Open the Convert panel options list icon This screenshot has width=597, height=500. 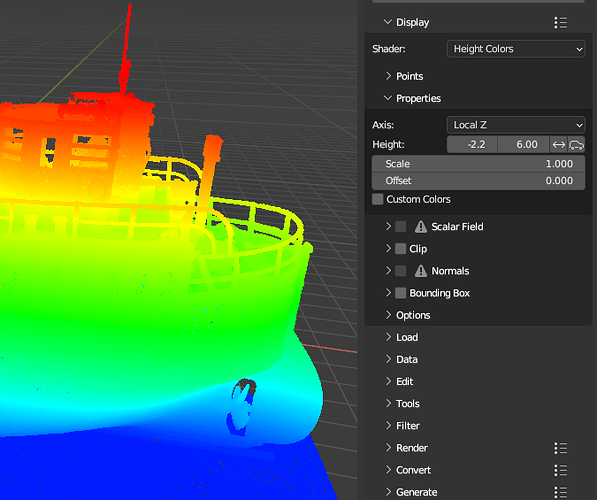coord(560,470)
